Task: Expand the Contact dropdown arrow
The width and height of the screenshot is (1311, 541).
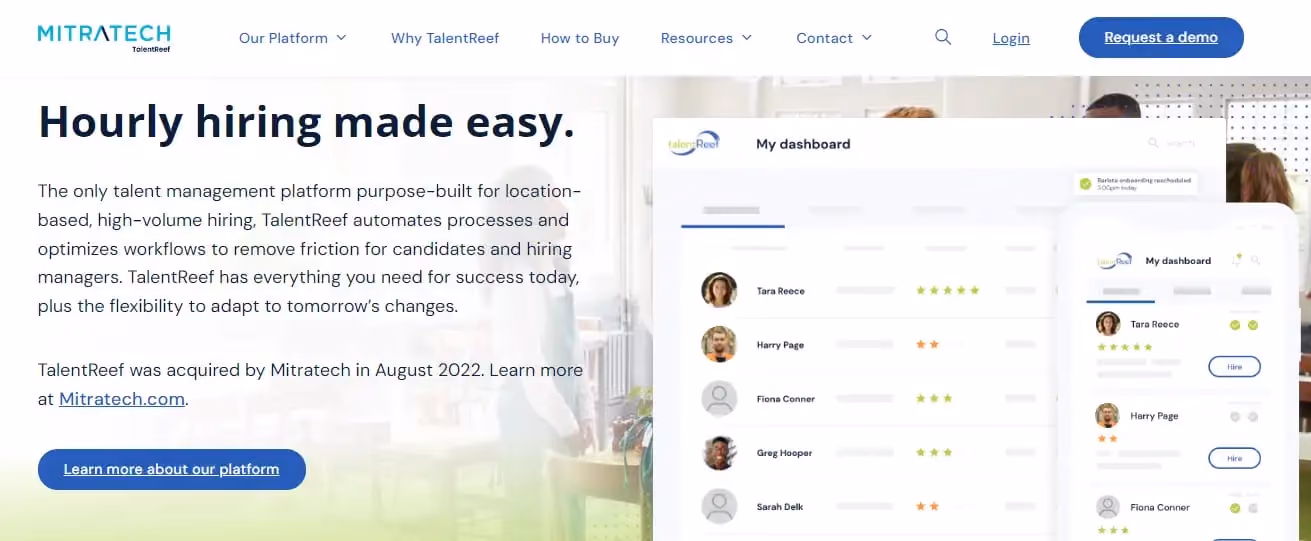Action: coord(866,37)
